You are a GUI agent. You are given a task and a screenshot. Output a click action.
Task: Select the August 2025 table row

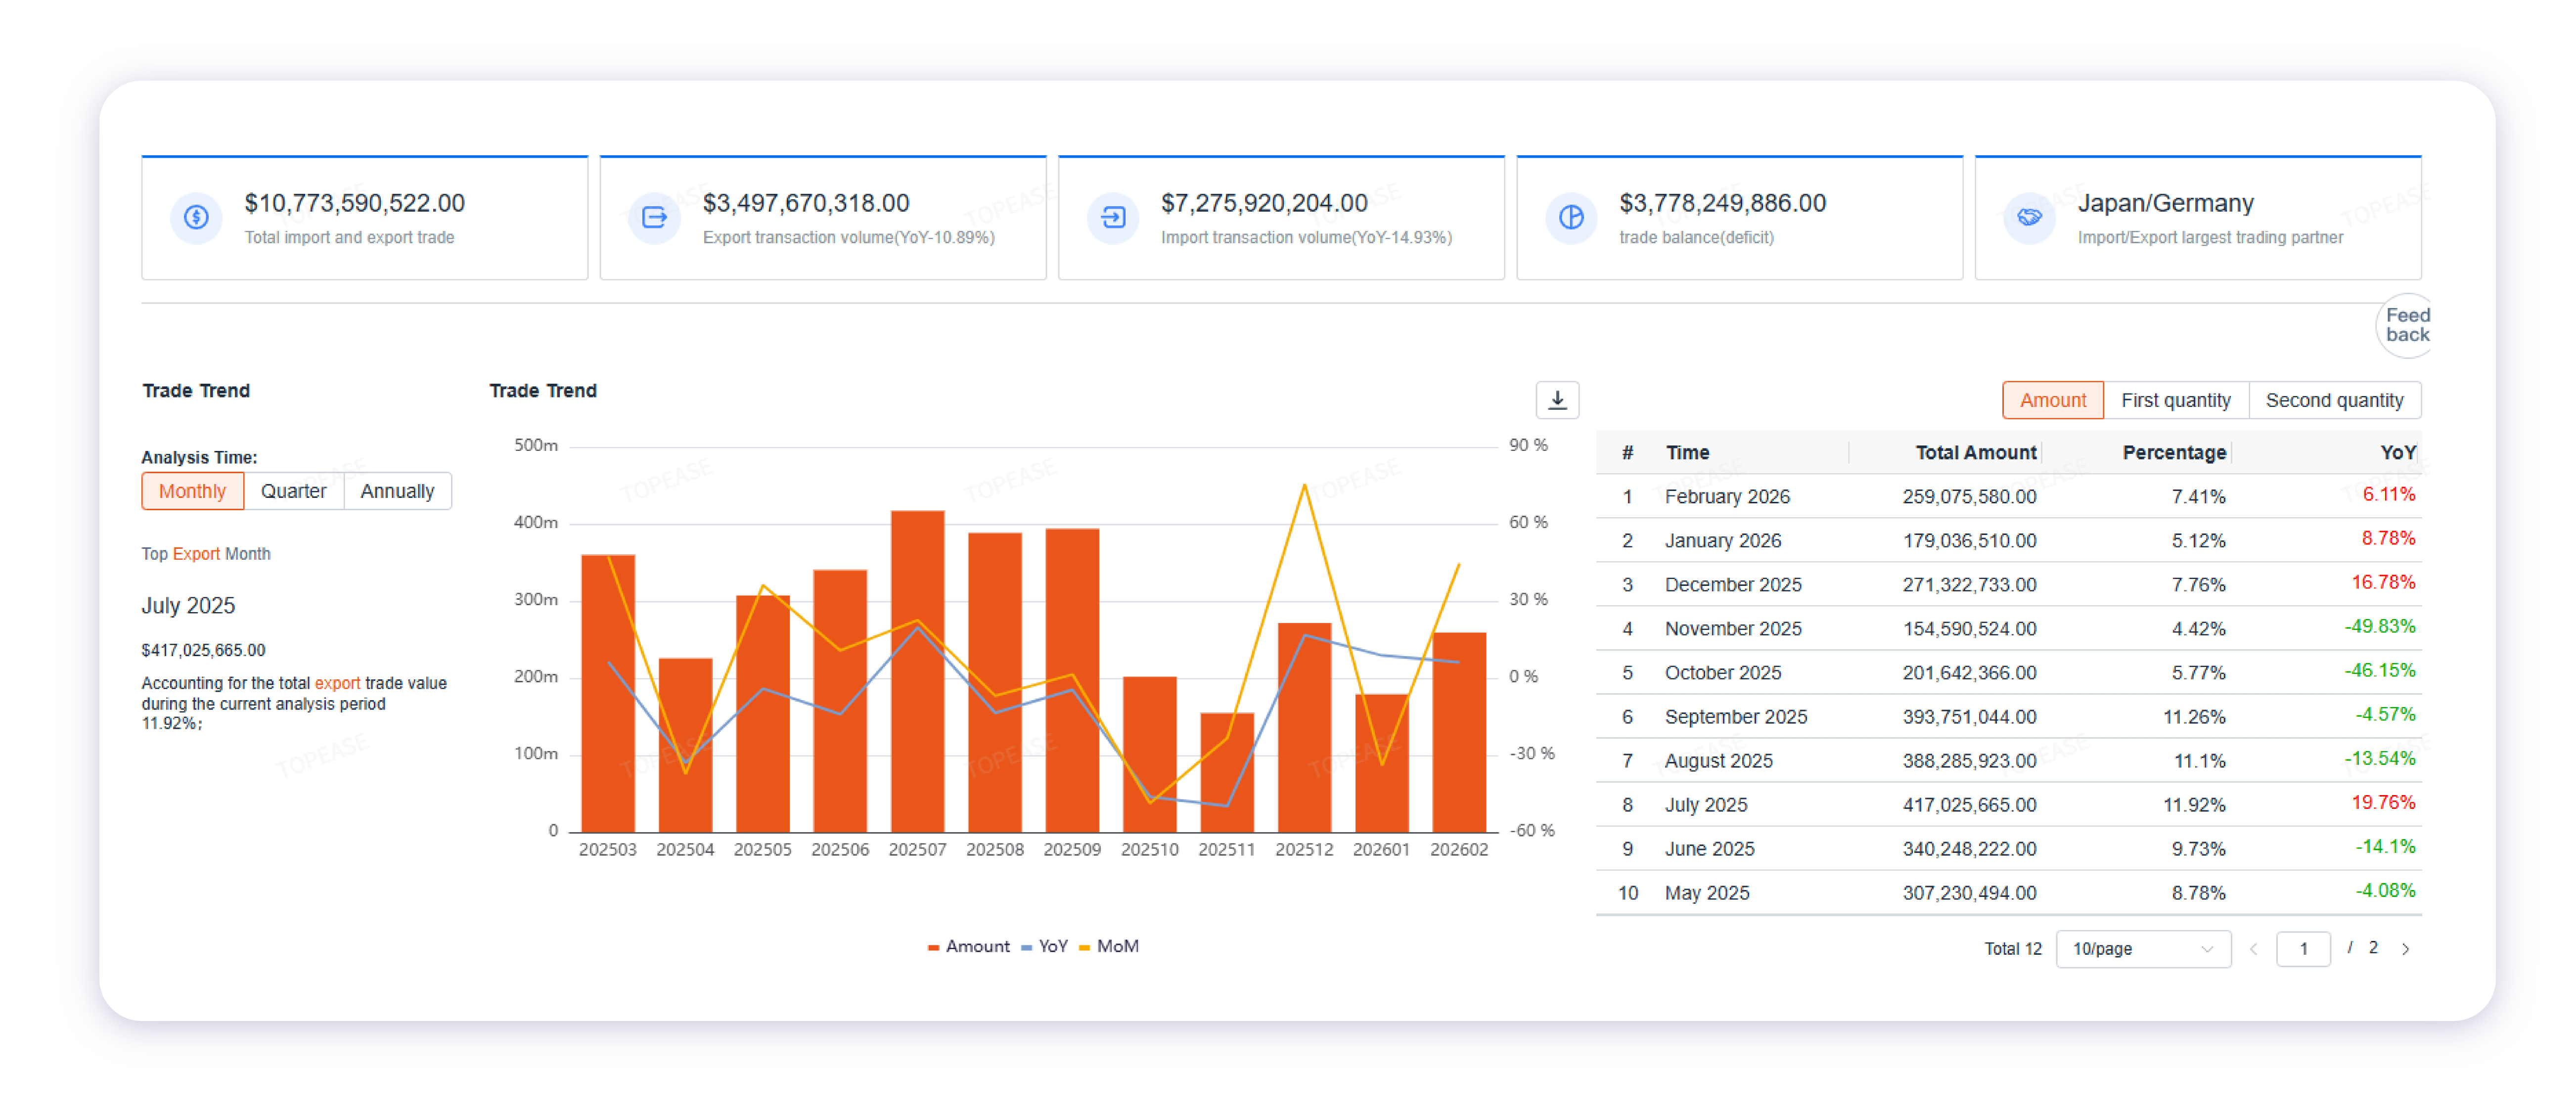2008,760
